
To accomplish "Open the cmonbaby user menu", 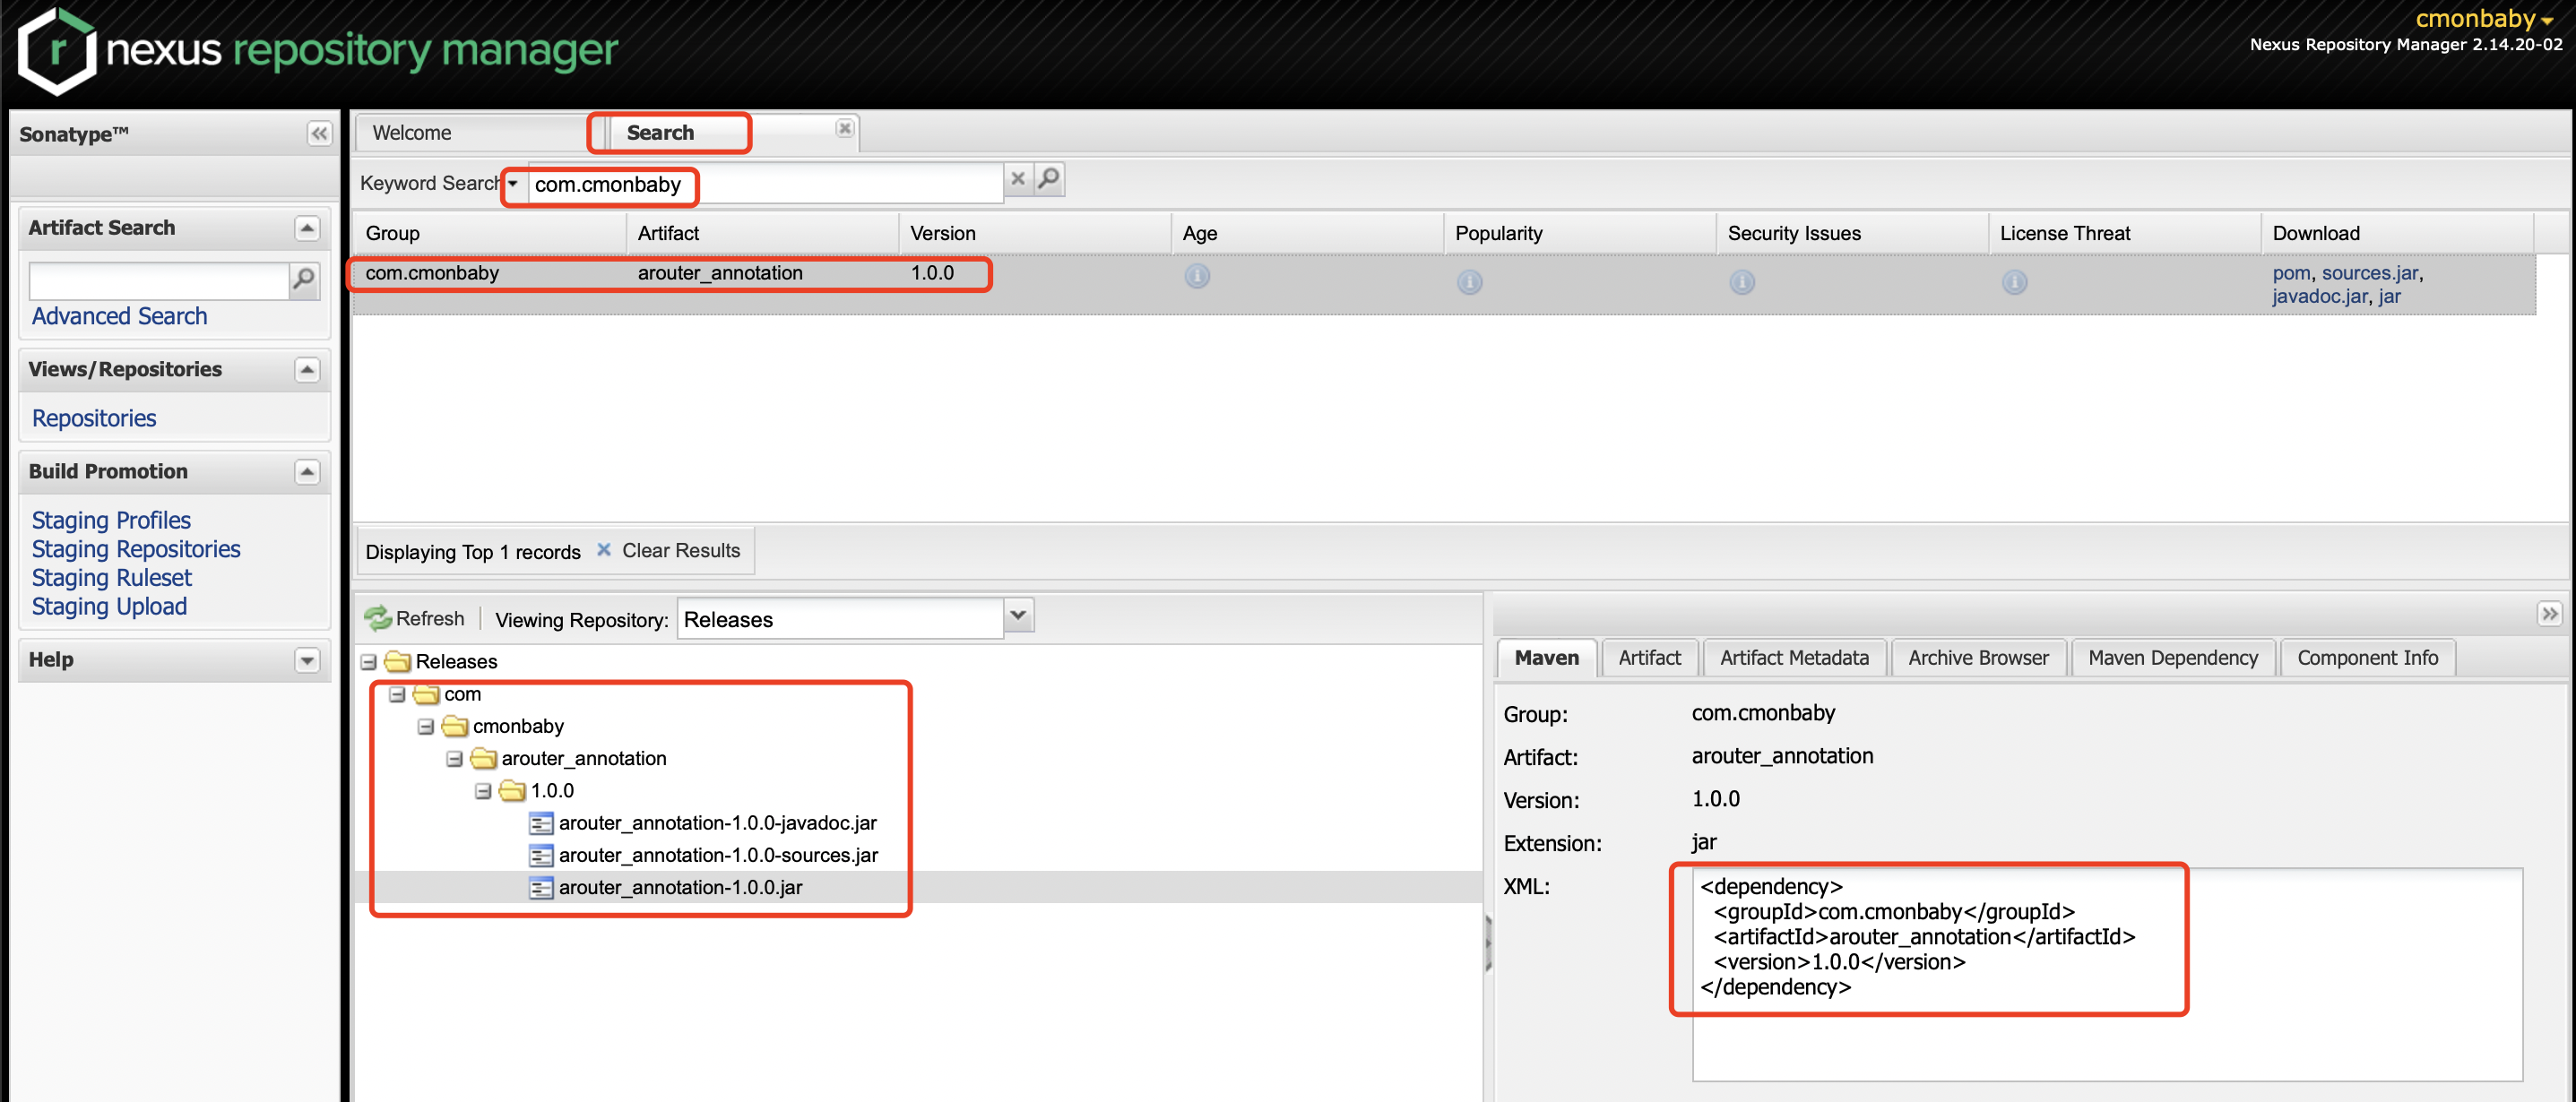I will pos(2483,19).
